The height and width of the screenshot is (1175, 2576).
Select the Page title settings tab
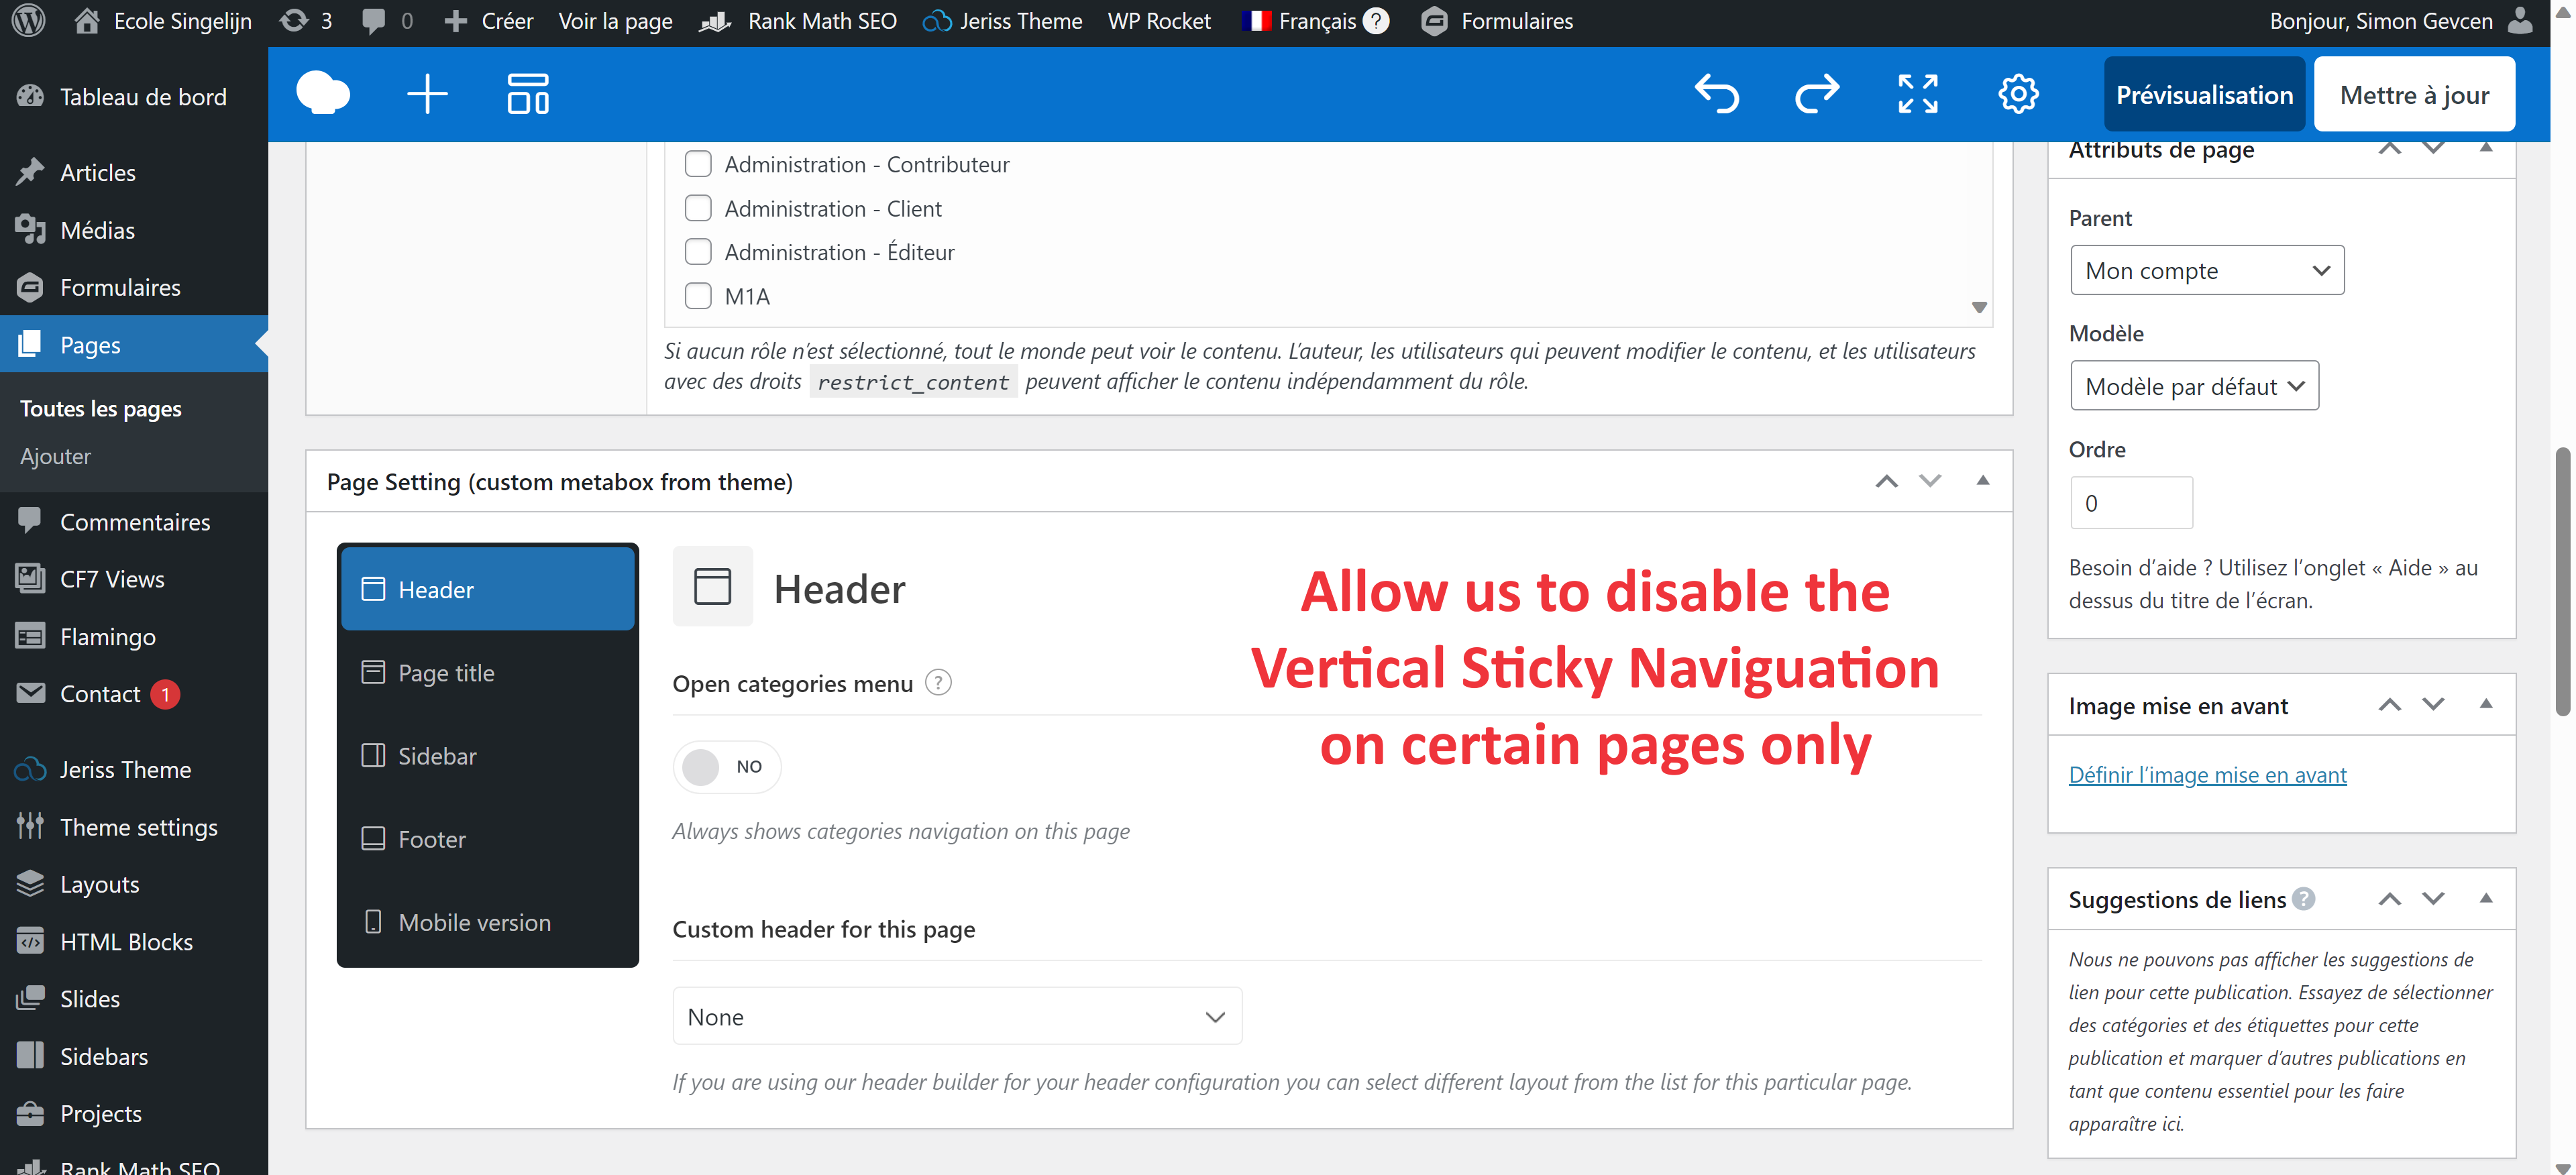point(488,672)
